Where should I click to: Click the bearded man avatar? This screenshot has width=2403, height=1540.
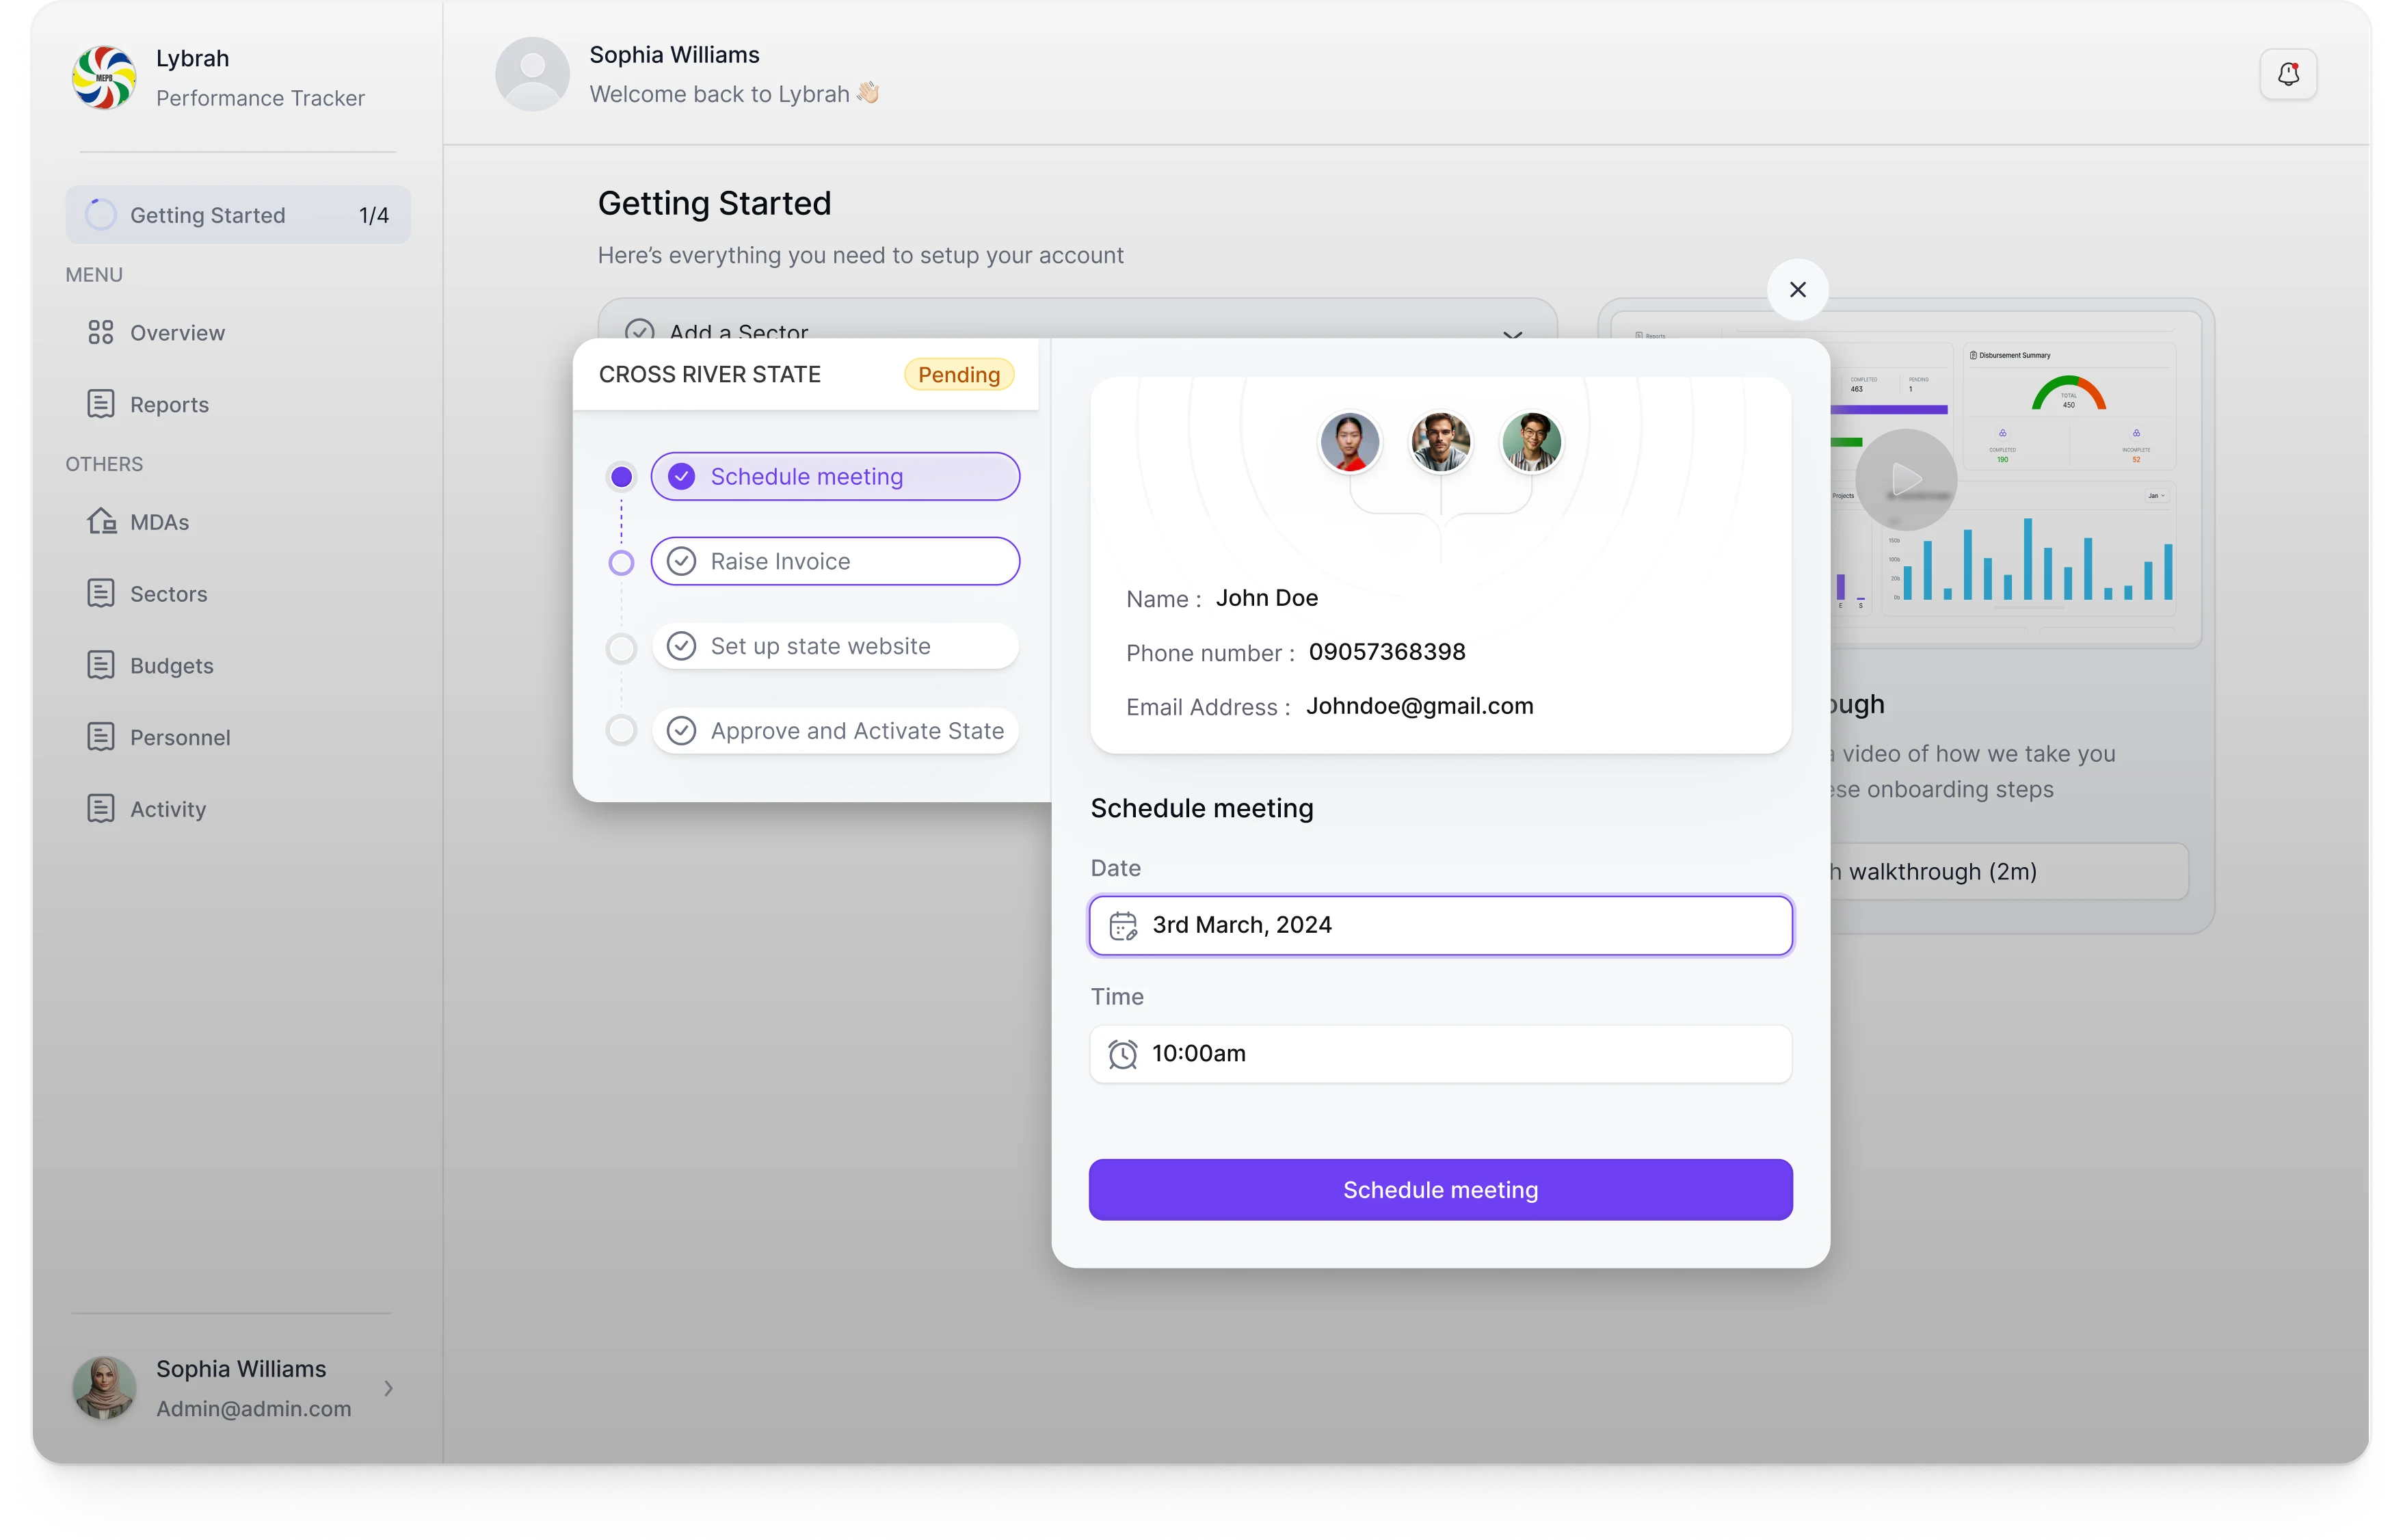(x=1440, y=442)
